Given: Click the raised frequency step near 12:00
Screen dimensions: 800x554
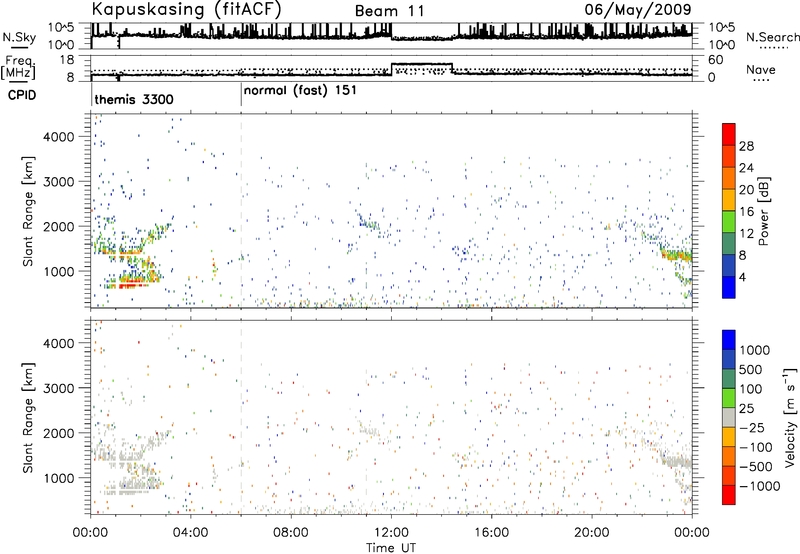Looking at the screenshot, I should [421, 64].
